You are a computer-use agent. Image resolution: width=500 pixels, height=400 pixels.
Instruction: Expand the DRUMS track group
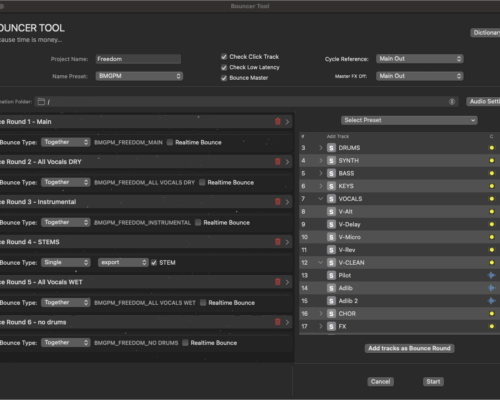(x=321, y=148)
